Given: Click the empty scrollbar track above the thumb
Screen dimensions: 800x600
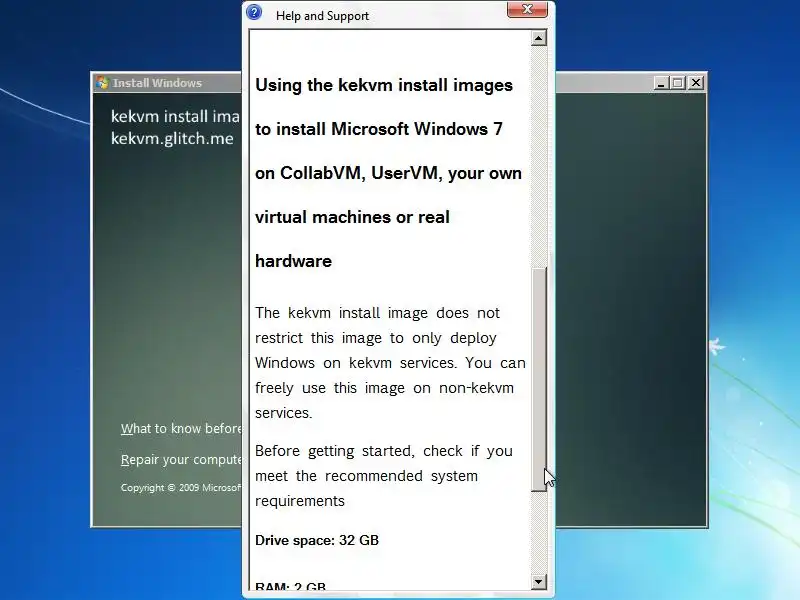Looking at the screenshot, I should [x=539, y=157].
